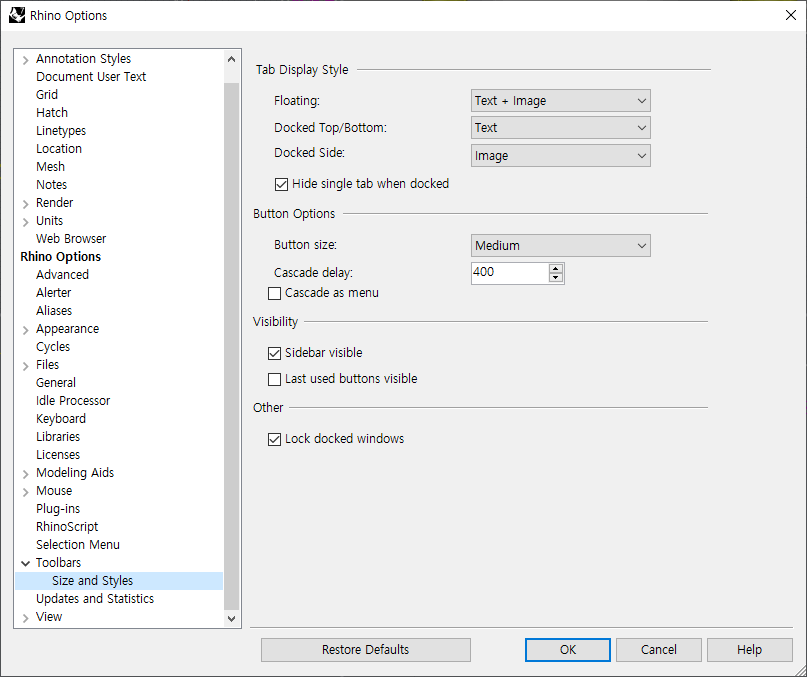Open the Docked Side dropdown

click(560, 155)
